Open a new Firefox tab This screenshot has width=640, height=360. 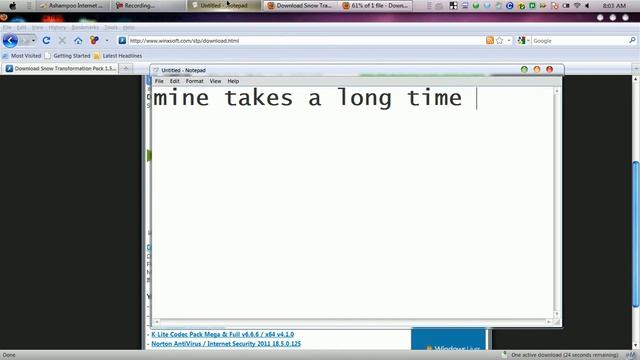point(126,69)
